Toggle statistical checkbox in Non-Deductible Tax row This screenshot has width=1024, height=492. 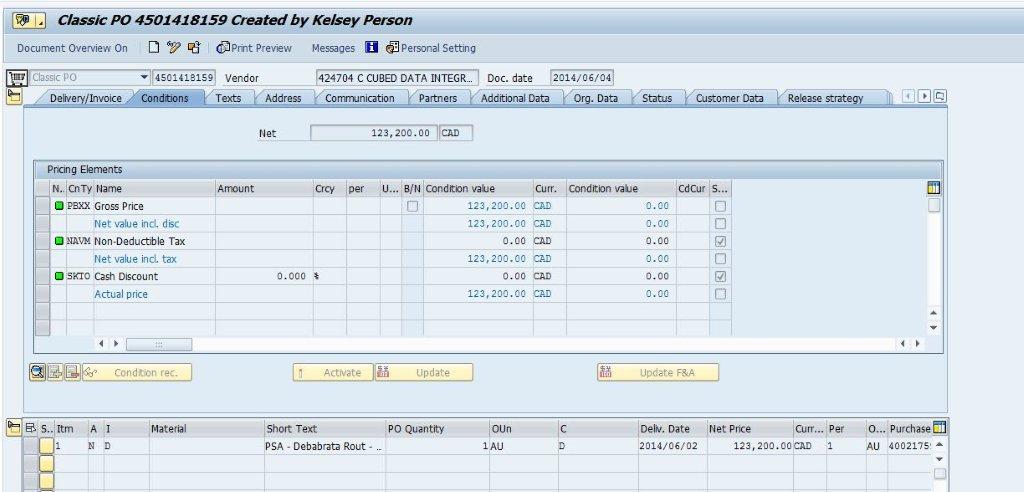(720, 241)
